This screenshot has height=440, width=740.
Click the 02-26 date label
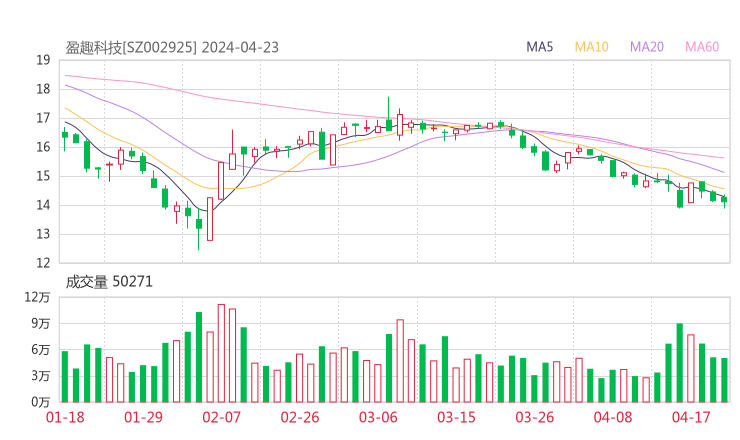coord(300,417)
